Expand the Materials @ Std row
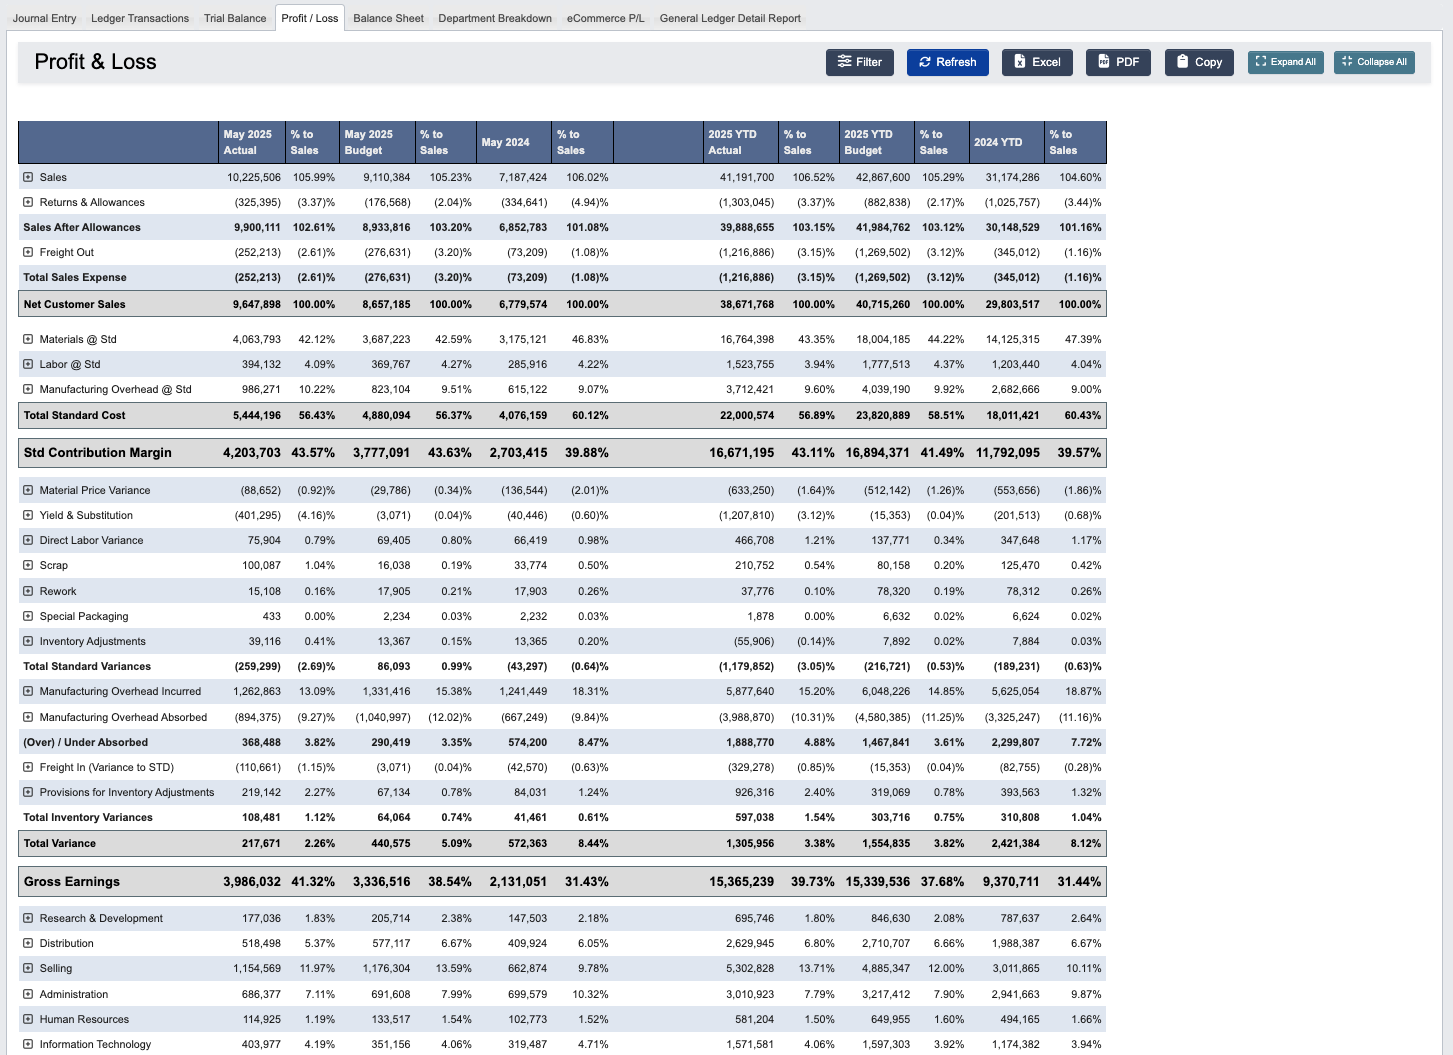 (27, 339)
